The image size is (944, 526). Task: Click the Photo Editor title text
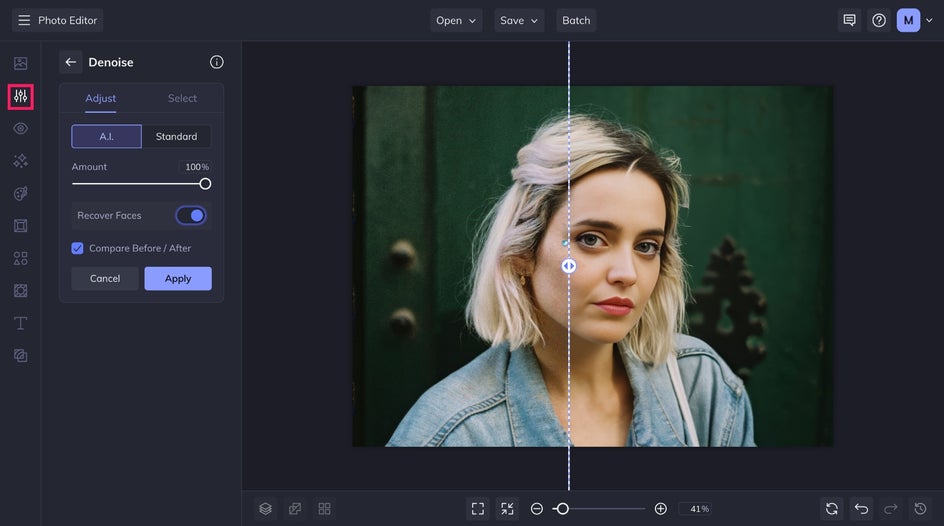pyautogui.click(x=67, y=20)
